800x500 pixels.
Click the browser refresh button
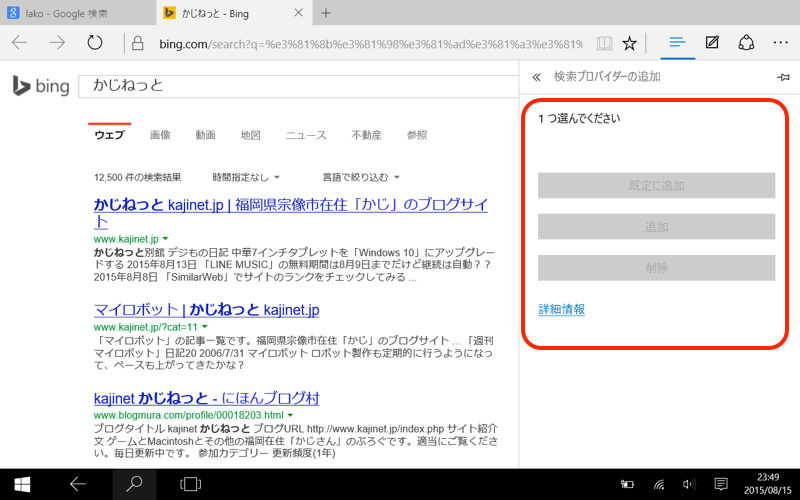click(95, 43)
